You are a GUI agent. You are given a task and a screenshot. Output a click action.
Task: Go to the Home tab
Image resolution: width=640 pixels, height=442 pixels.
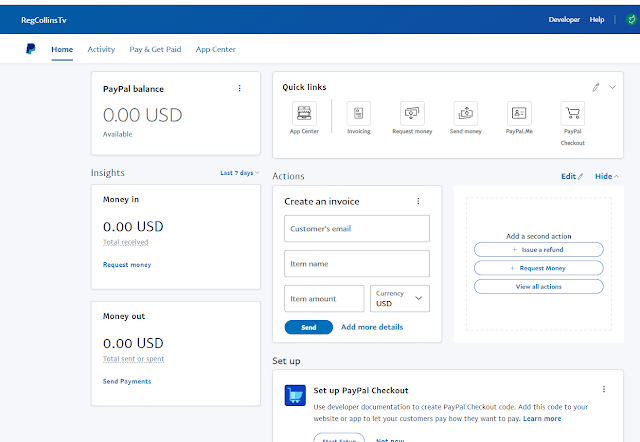click(x=62, y=49)
